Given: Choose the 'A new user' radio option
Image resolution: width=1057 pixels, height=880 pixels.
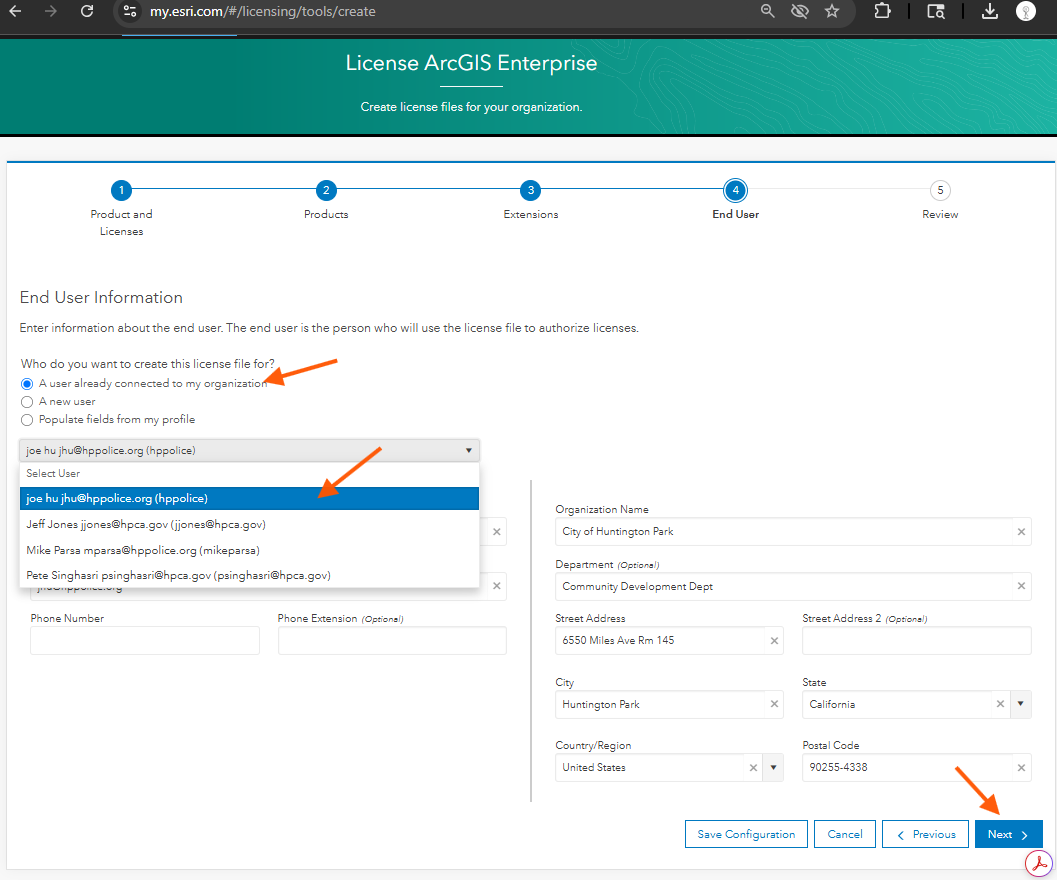Looking at the screenshot, I should (27, 402).
